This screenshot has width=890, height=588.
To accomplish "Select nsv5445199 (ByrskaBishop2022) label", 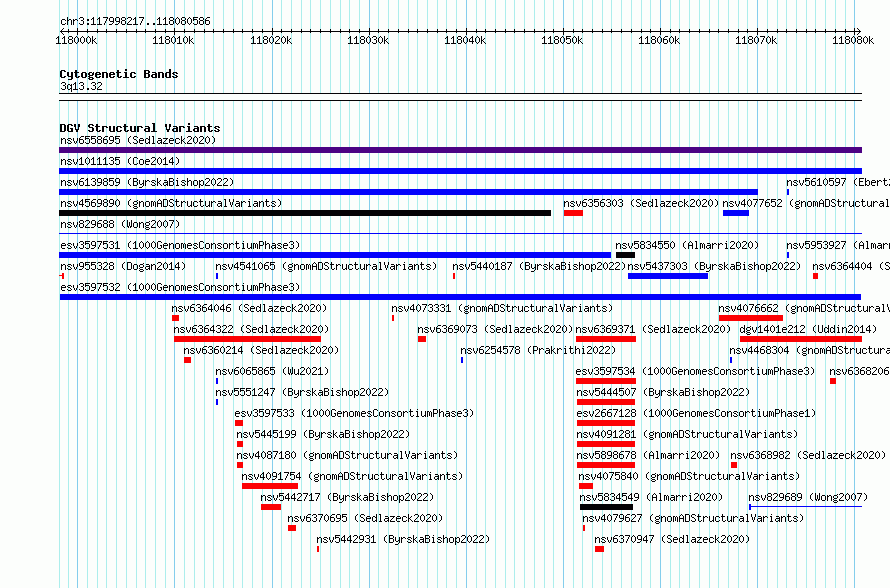I will coord(323,434).
